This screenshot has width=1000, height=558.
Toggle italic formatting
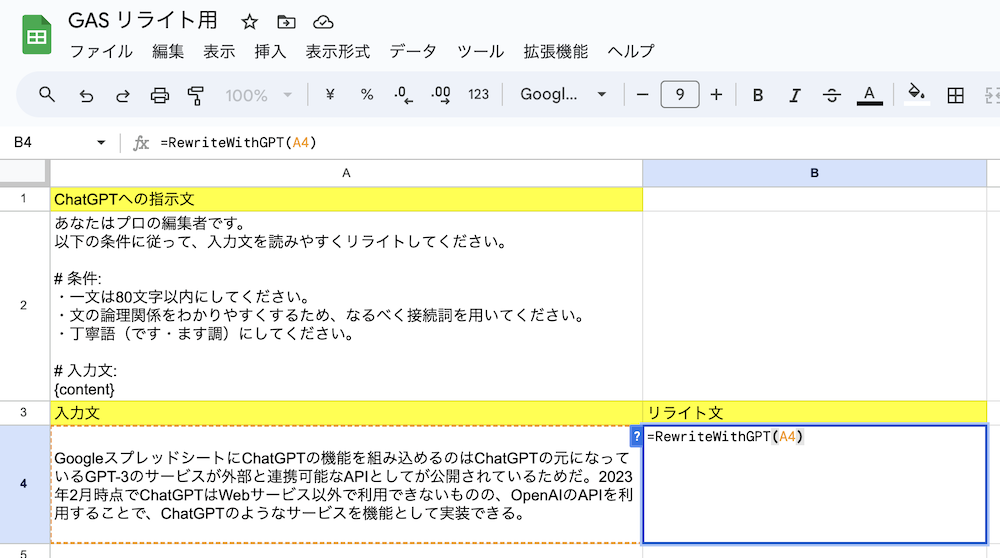(795, 95)
